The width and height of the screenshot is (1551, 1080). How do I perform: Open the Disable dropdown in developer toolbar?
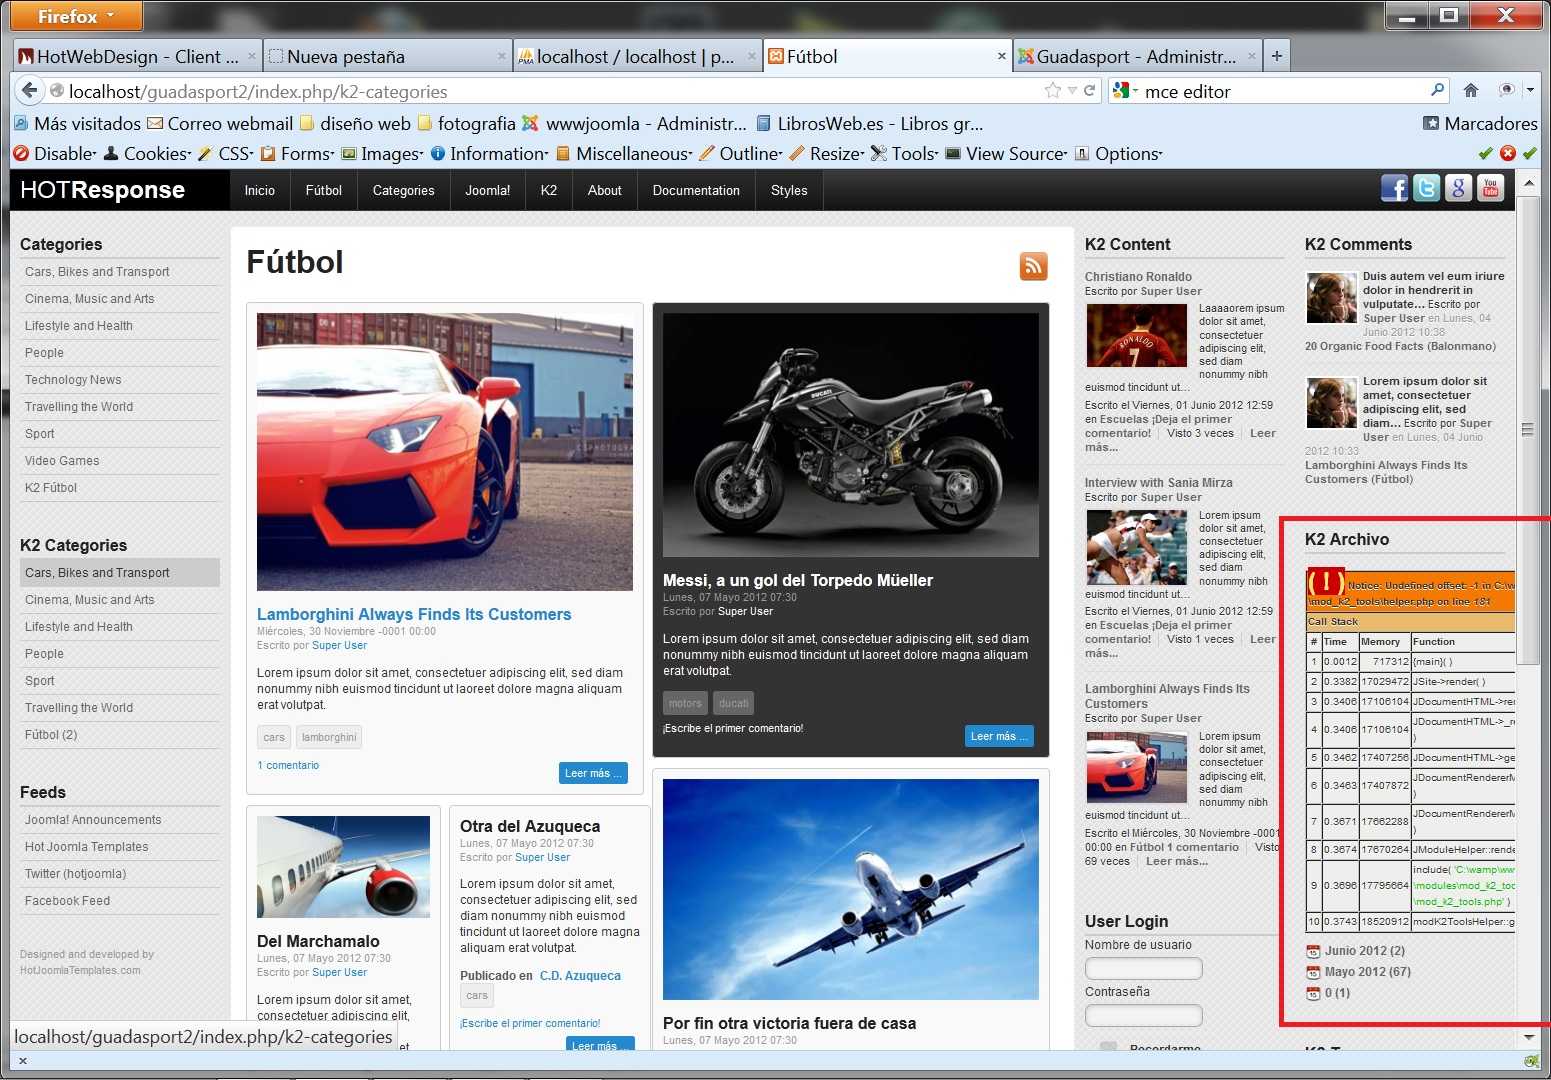[56, 154]
